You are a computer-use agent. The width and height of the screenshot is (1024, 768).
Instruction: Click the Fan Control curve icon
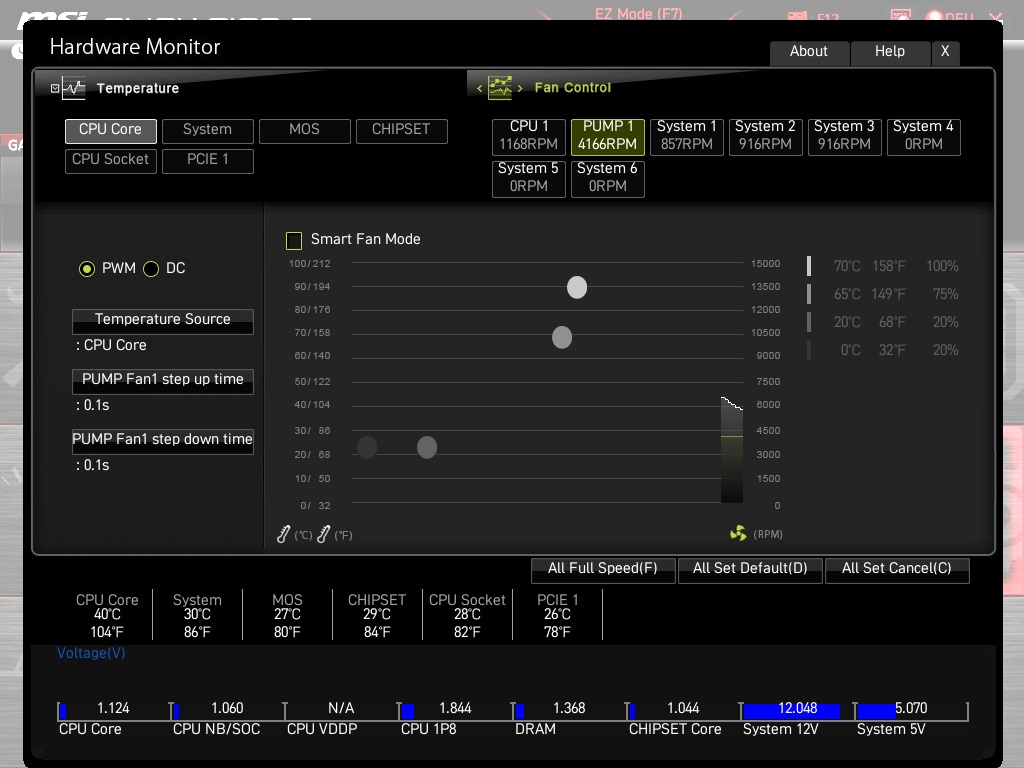coord(500,88)
